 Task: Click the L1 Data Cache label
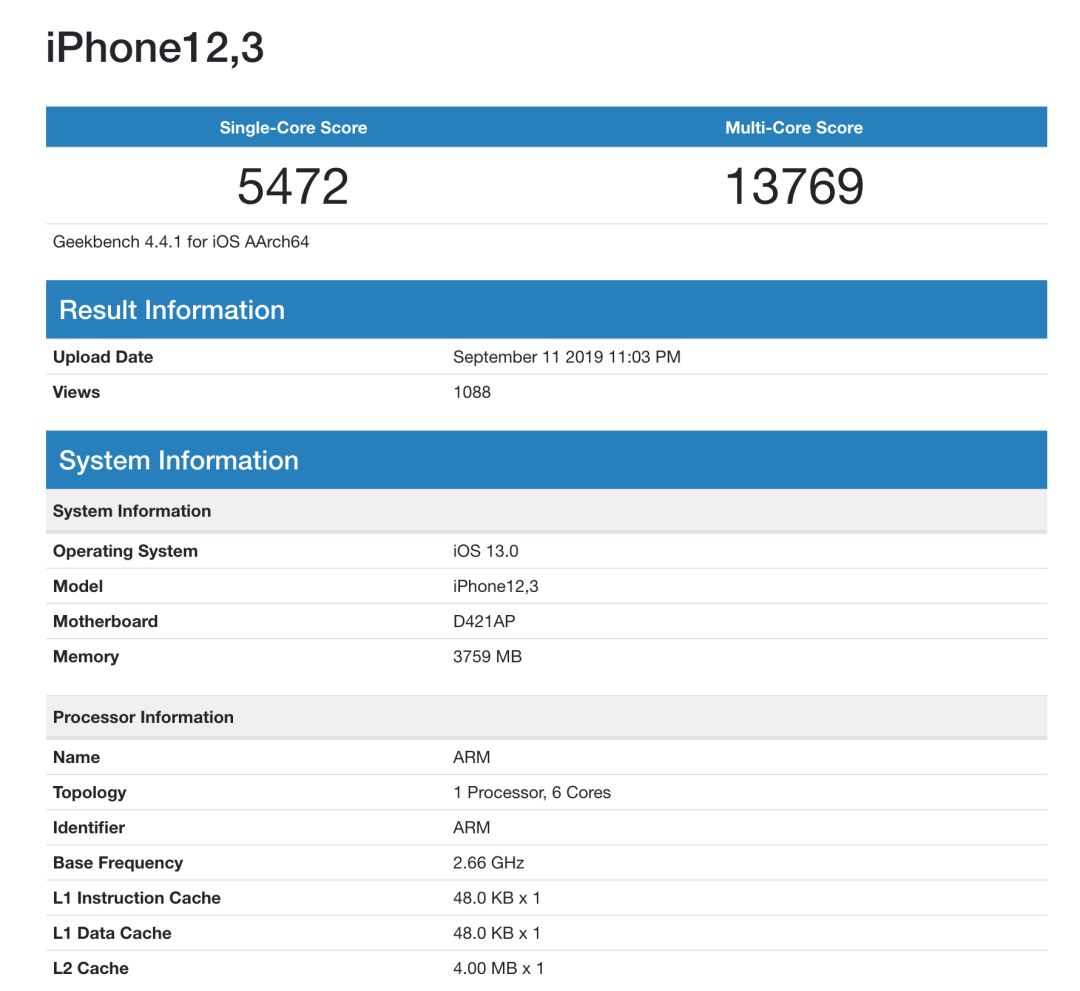coord(112,932)
